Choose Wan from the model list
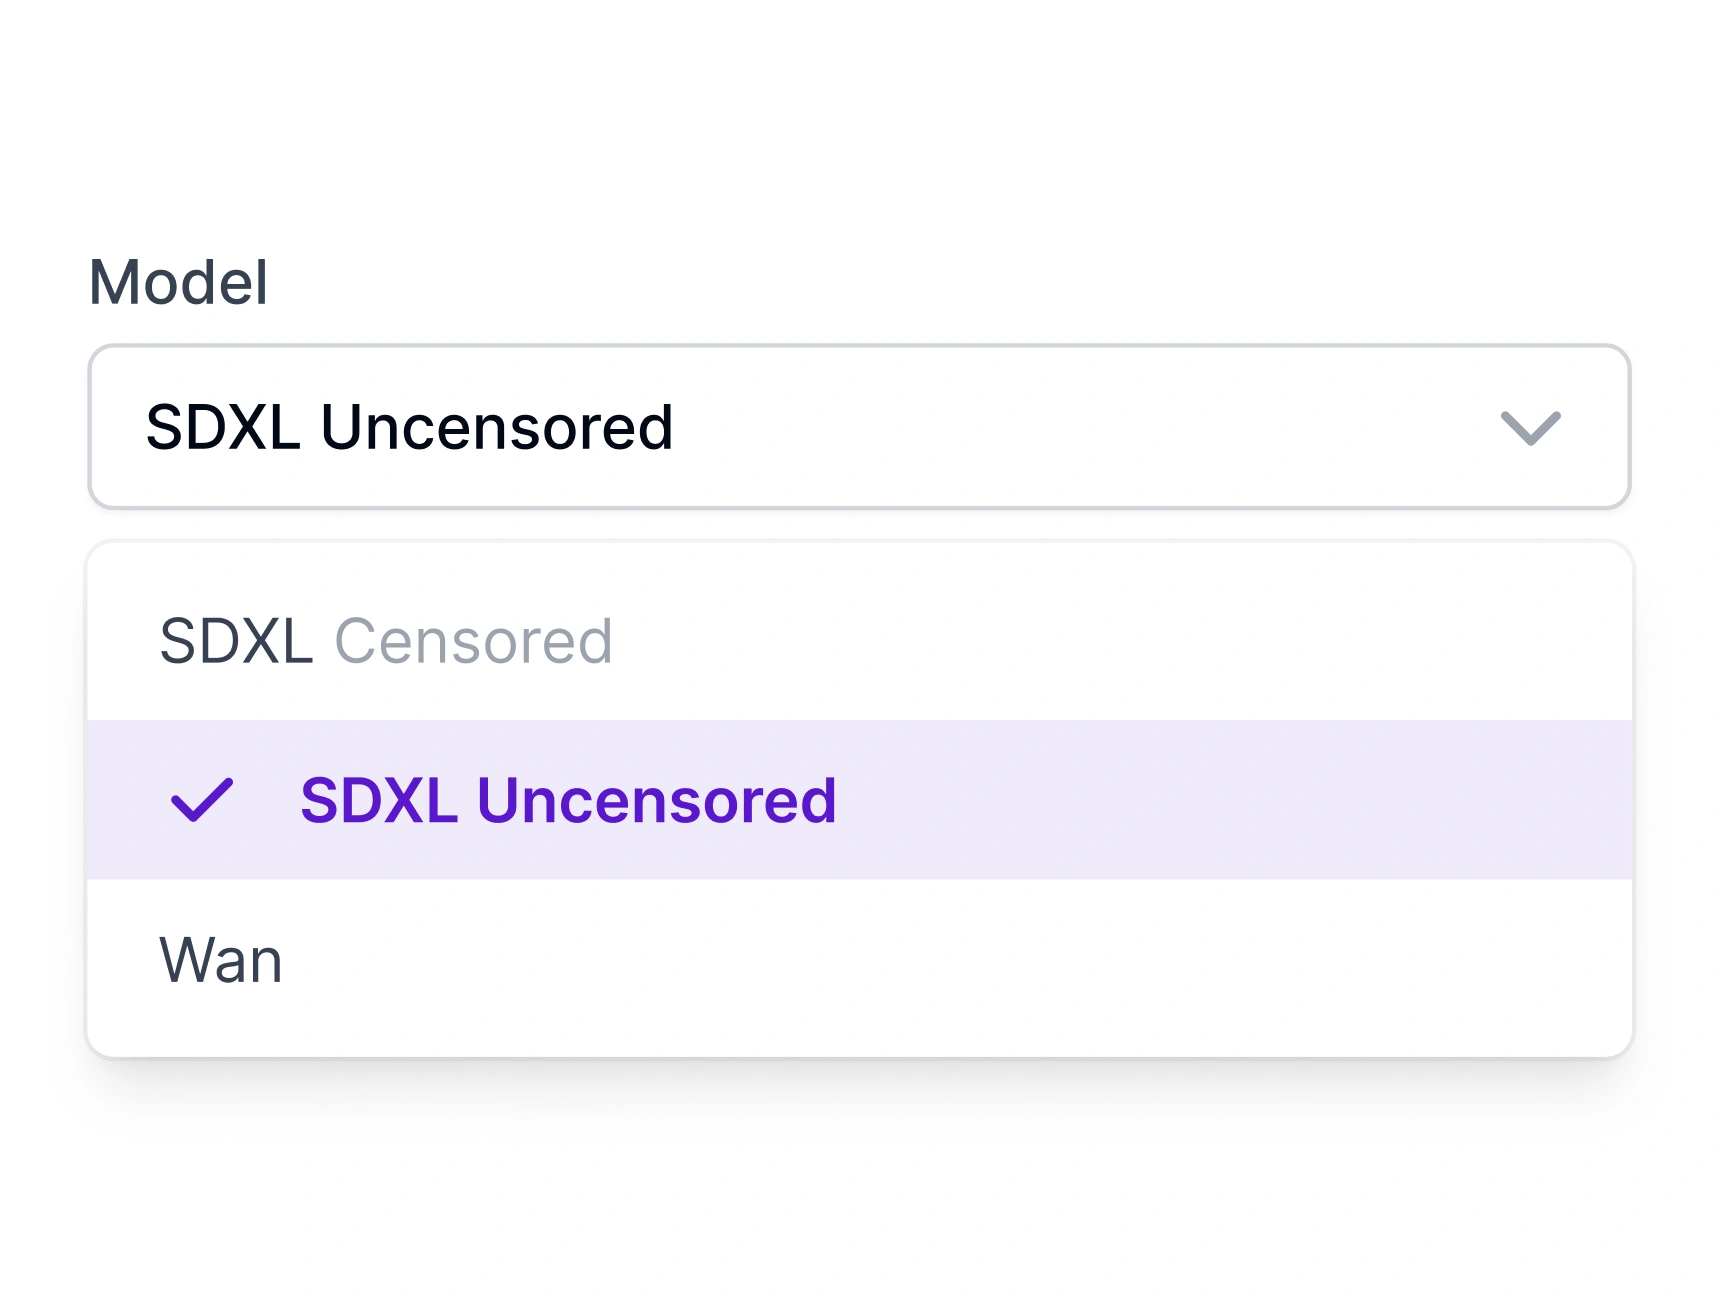This screenshot has width=1720, height=1295. [x=221, y=960]
